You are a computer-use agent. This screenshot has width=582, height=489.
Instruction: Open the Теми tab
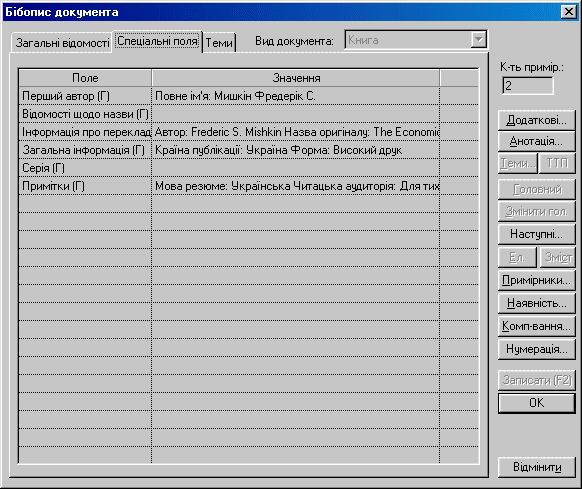pyautogui.click(x=219, y=43)
